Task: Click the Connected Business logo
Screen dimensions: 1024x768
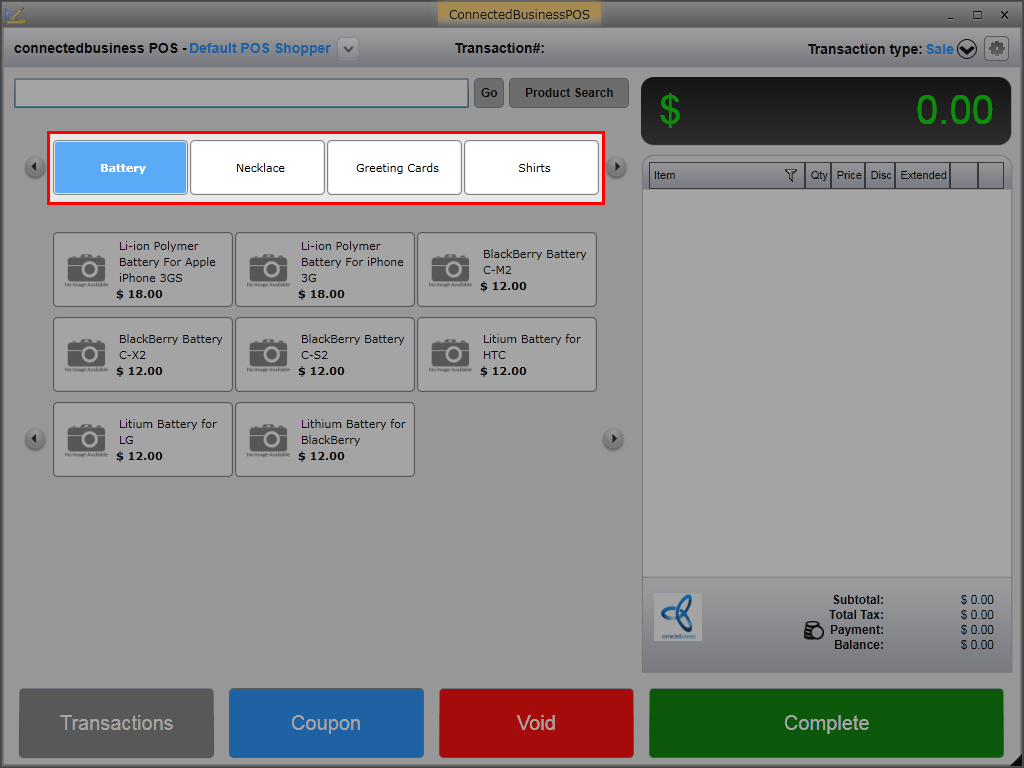Action: [x=678, y=617]
